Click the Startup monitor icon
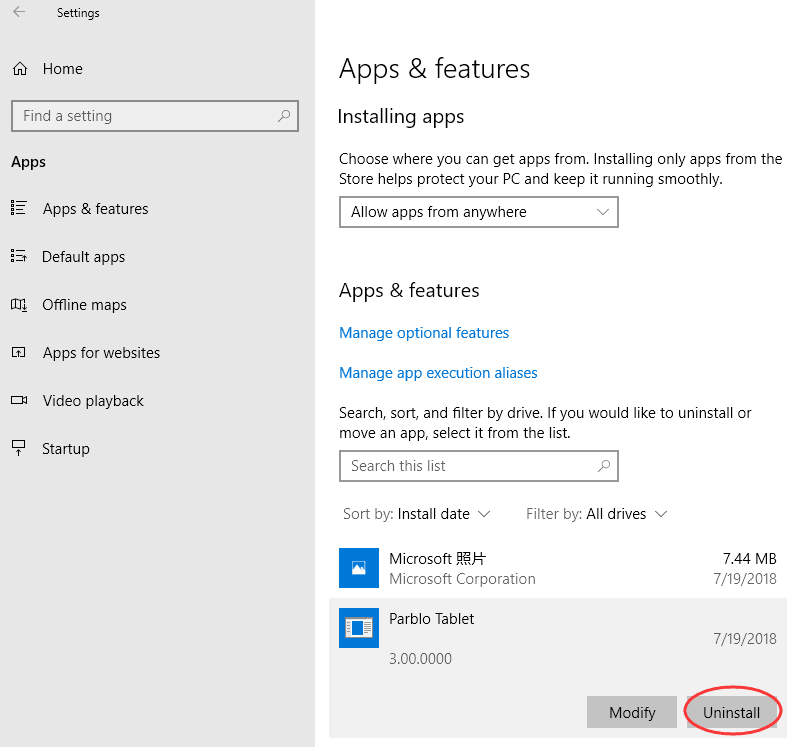Screen dimensions: 800x747 click(19, 449)
